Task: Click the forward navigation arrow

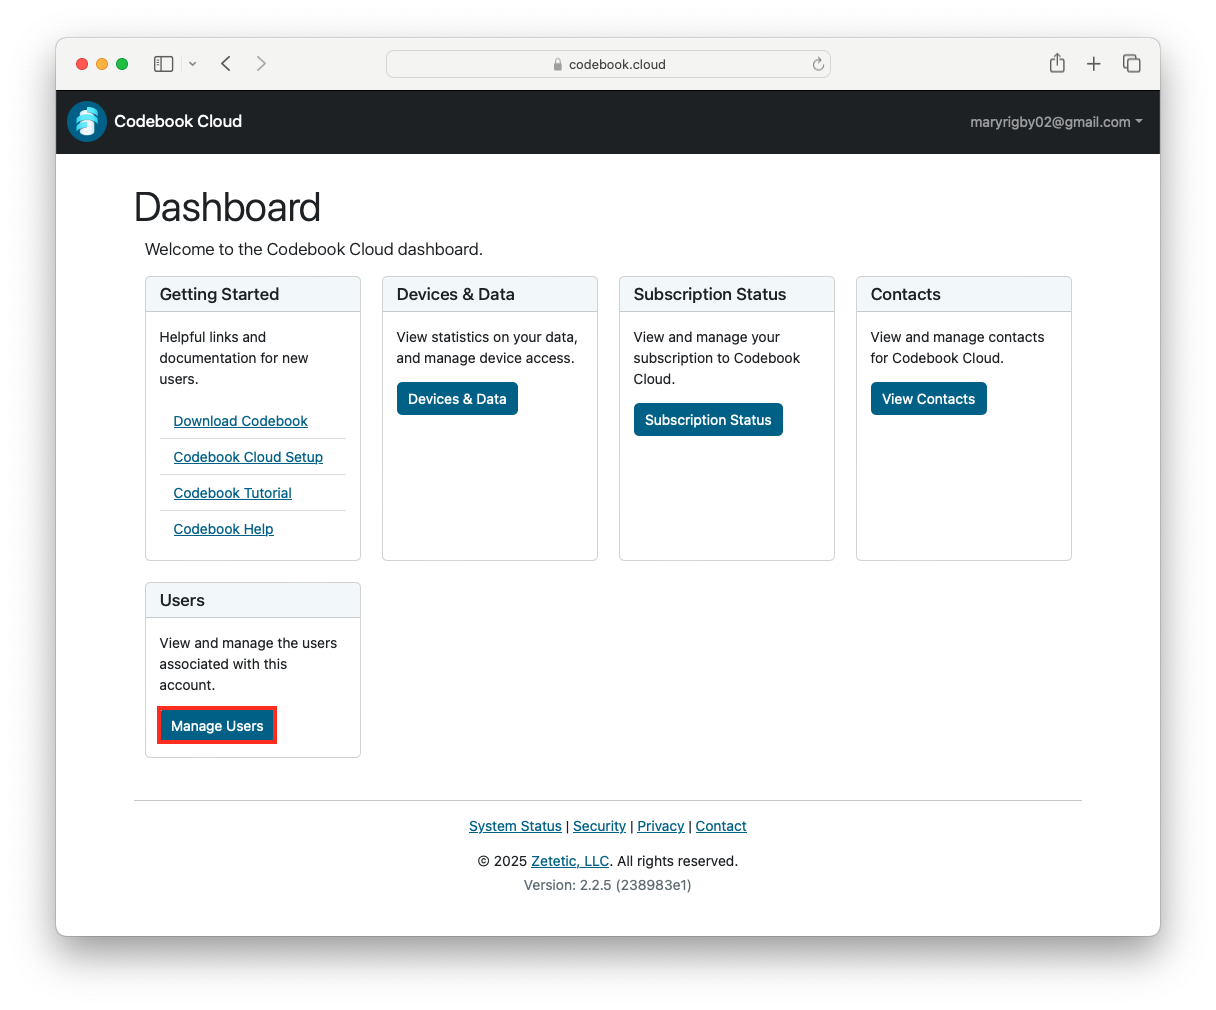Action: pos(261,63)
